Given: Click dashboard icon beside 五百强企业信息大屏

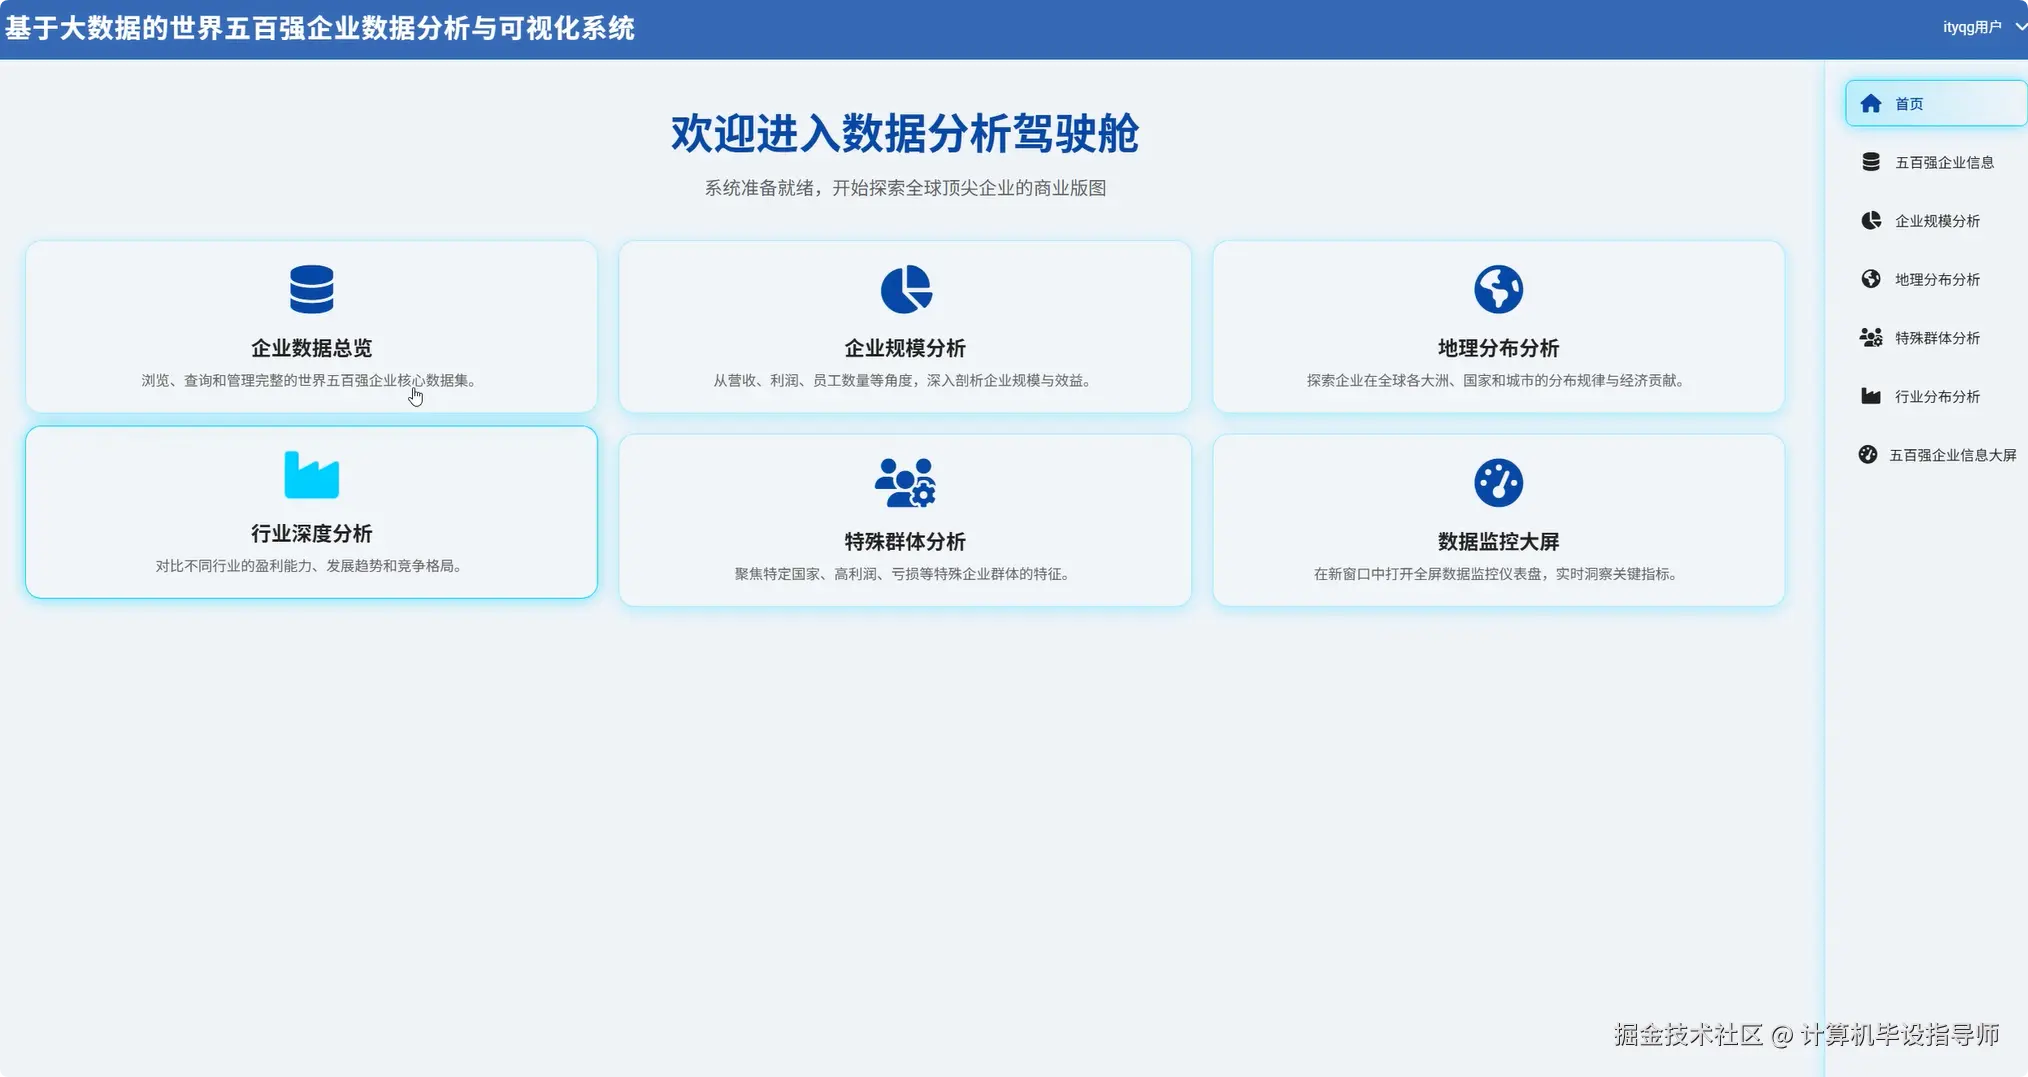Looking at the screenshot, I should (x=1867, y=454).
